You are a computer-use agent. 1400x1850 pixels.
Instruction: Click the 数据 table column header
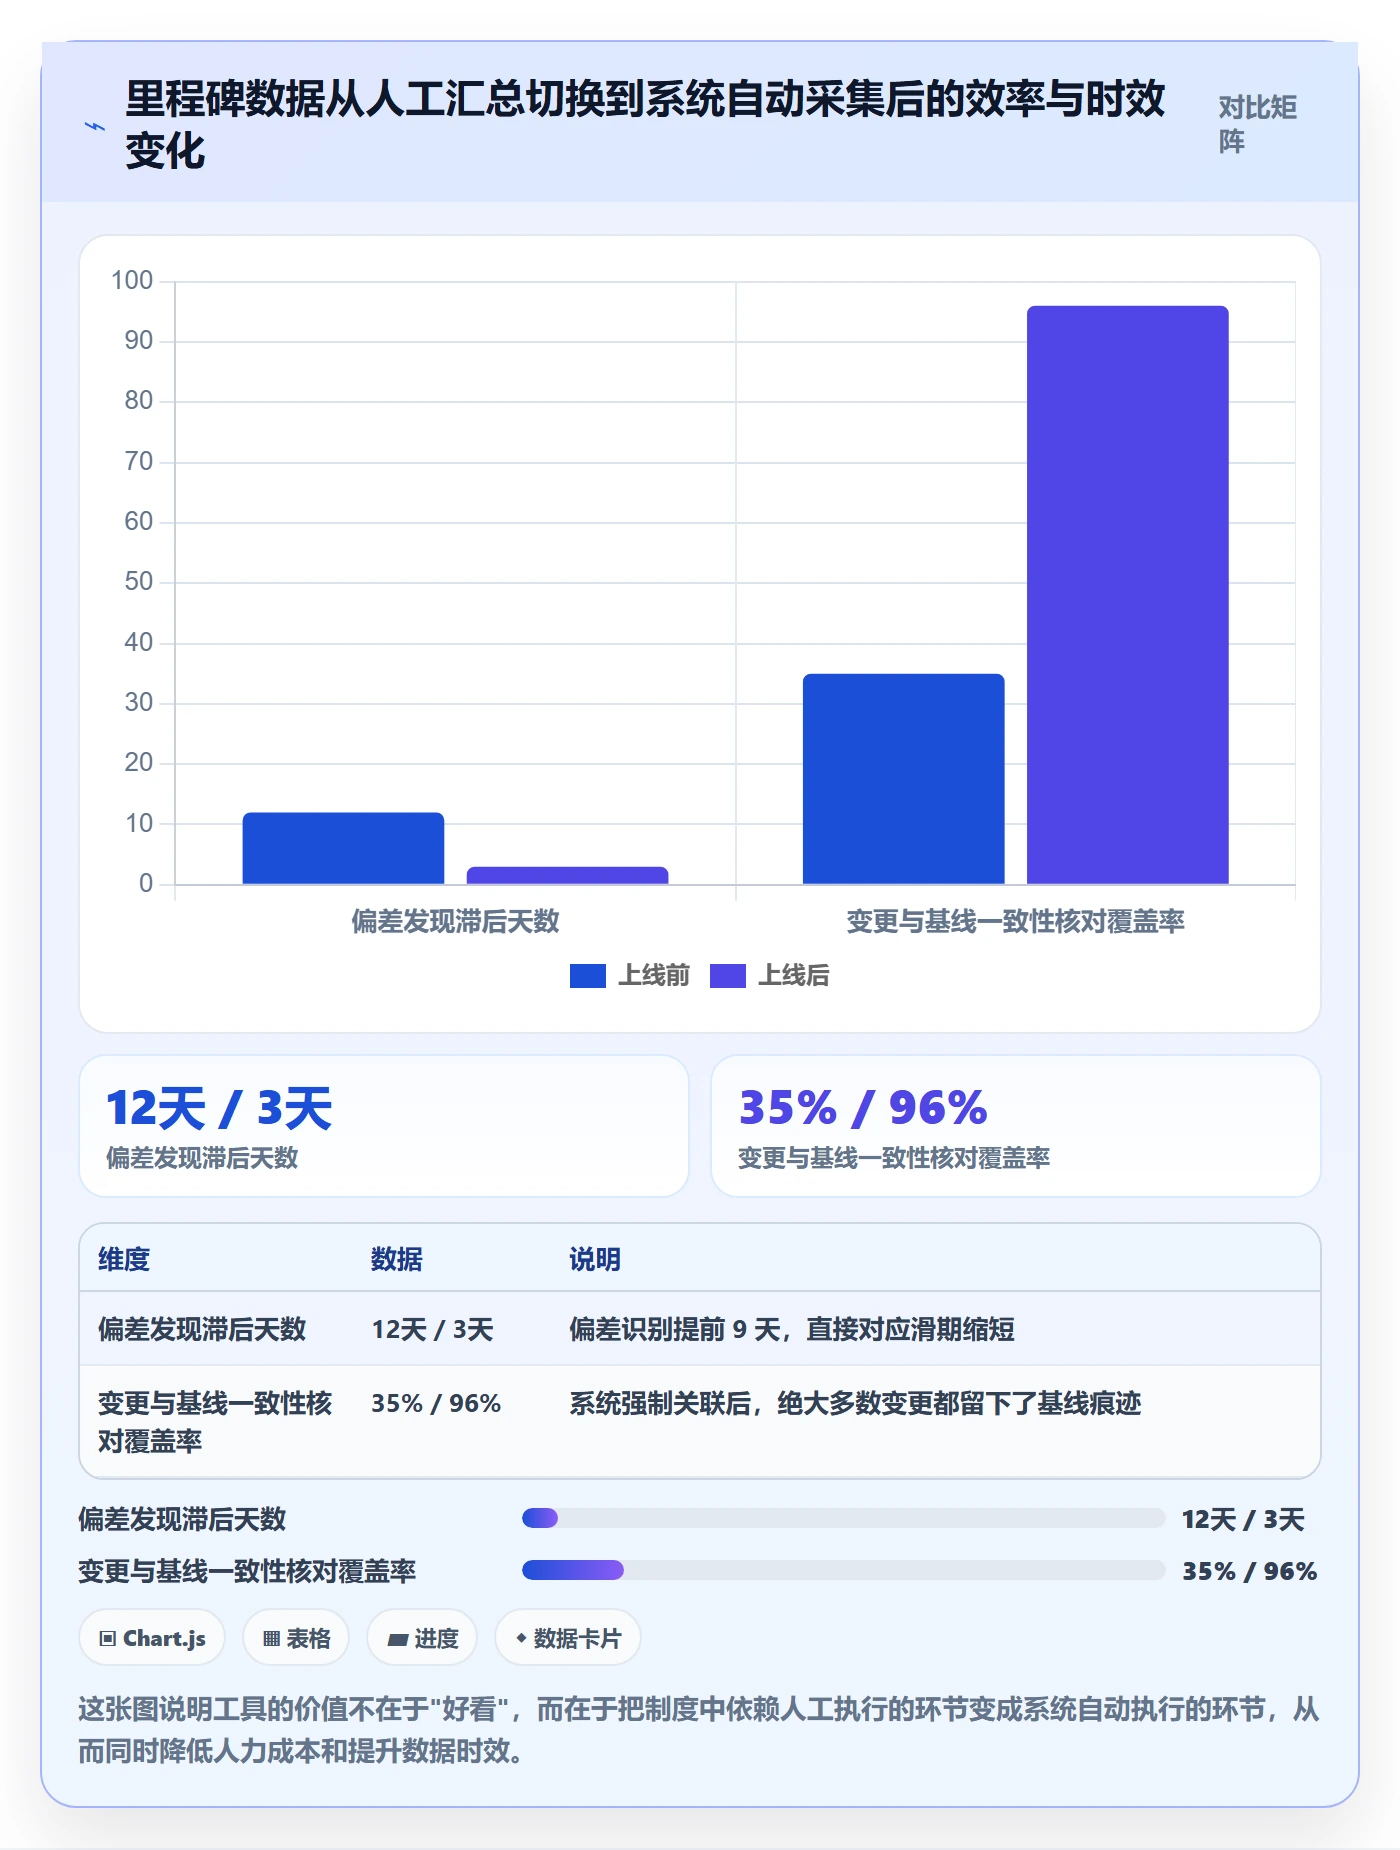397,1259
